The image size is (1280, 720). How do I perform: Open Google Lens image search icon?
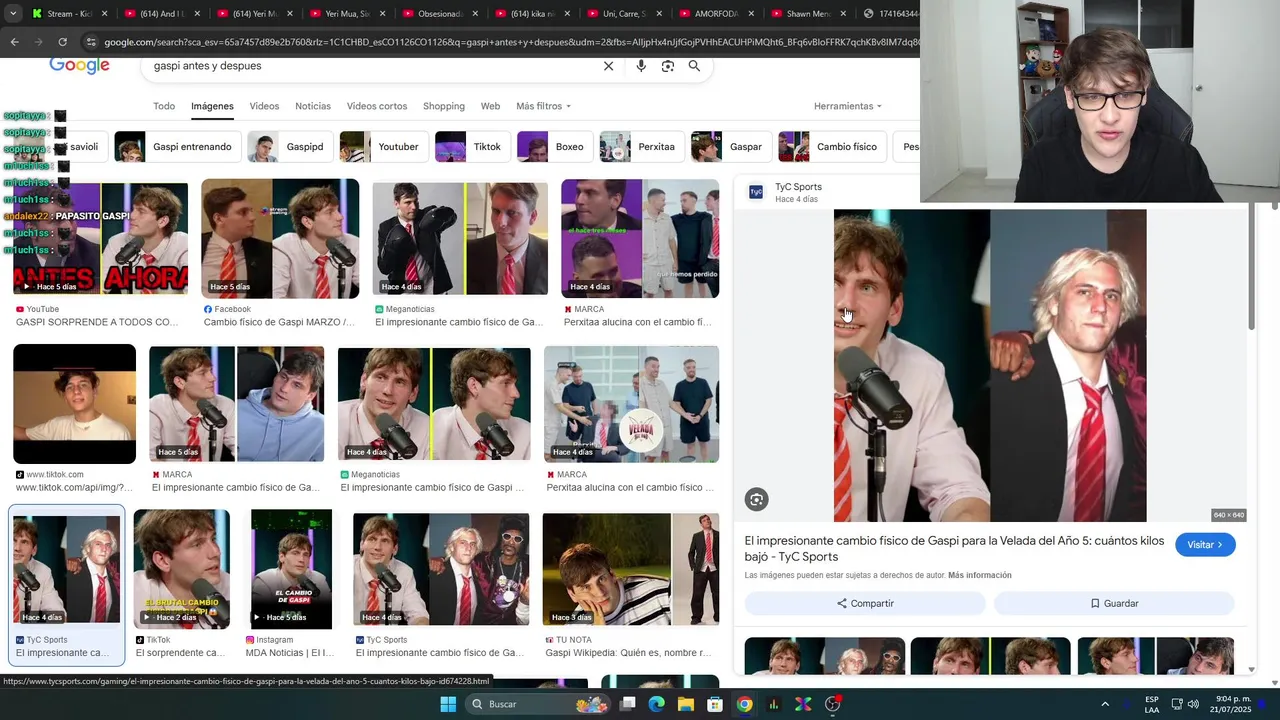[668, 66]
